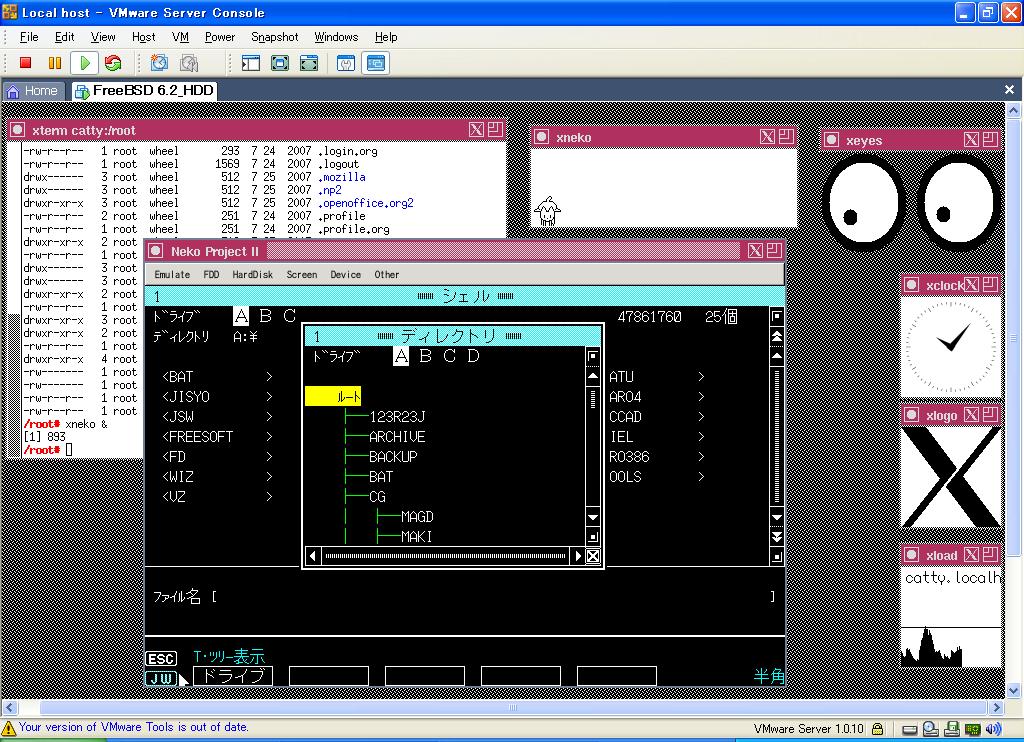
Task: Click the Take Snapshot toolbar icon
Action: [x=159, y=63]
